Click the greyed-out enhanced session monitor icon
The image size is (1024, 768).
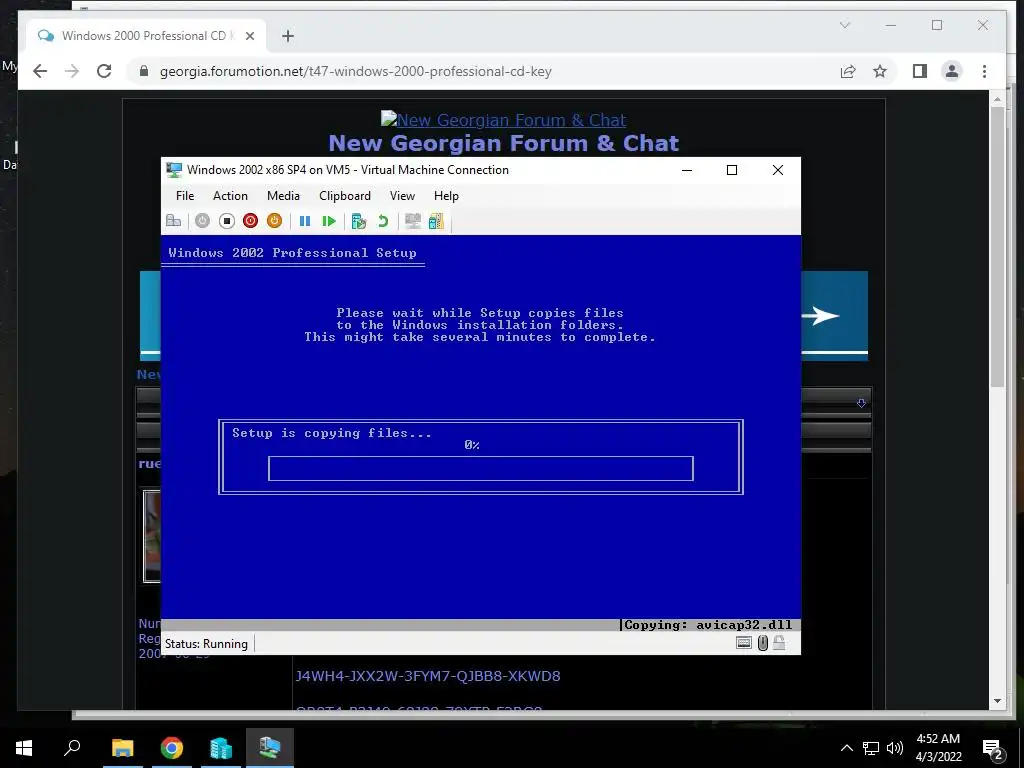point(412,221)
